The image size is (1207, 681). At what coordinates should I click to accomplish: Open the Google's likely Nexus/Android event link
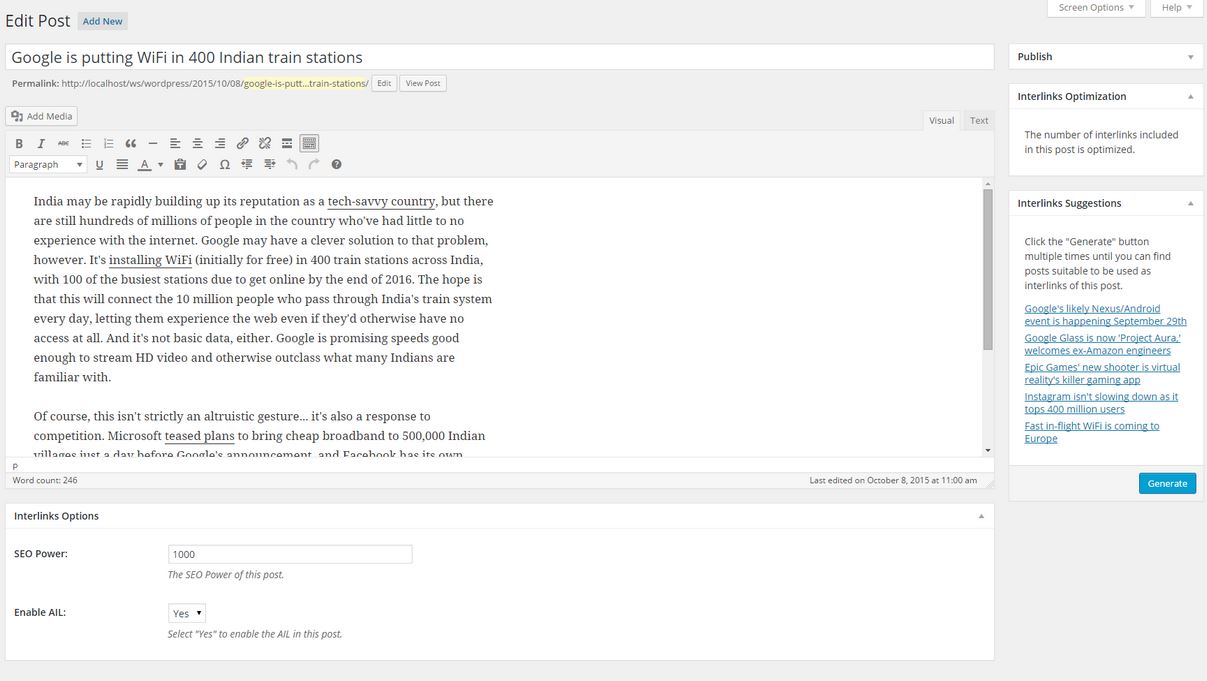[x=1105, y=315]
